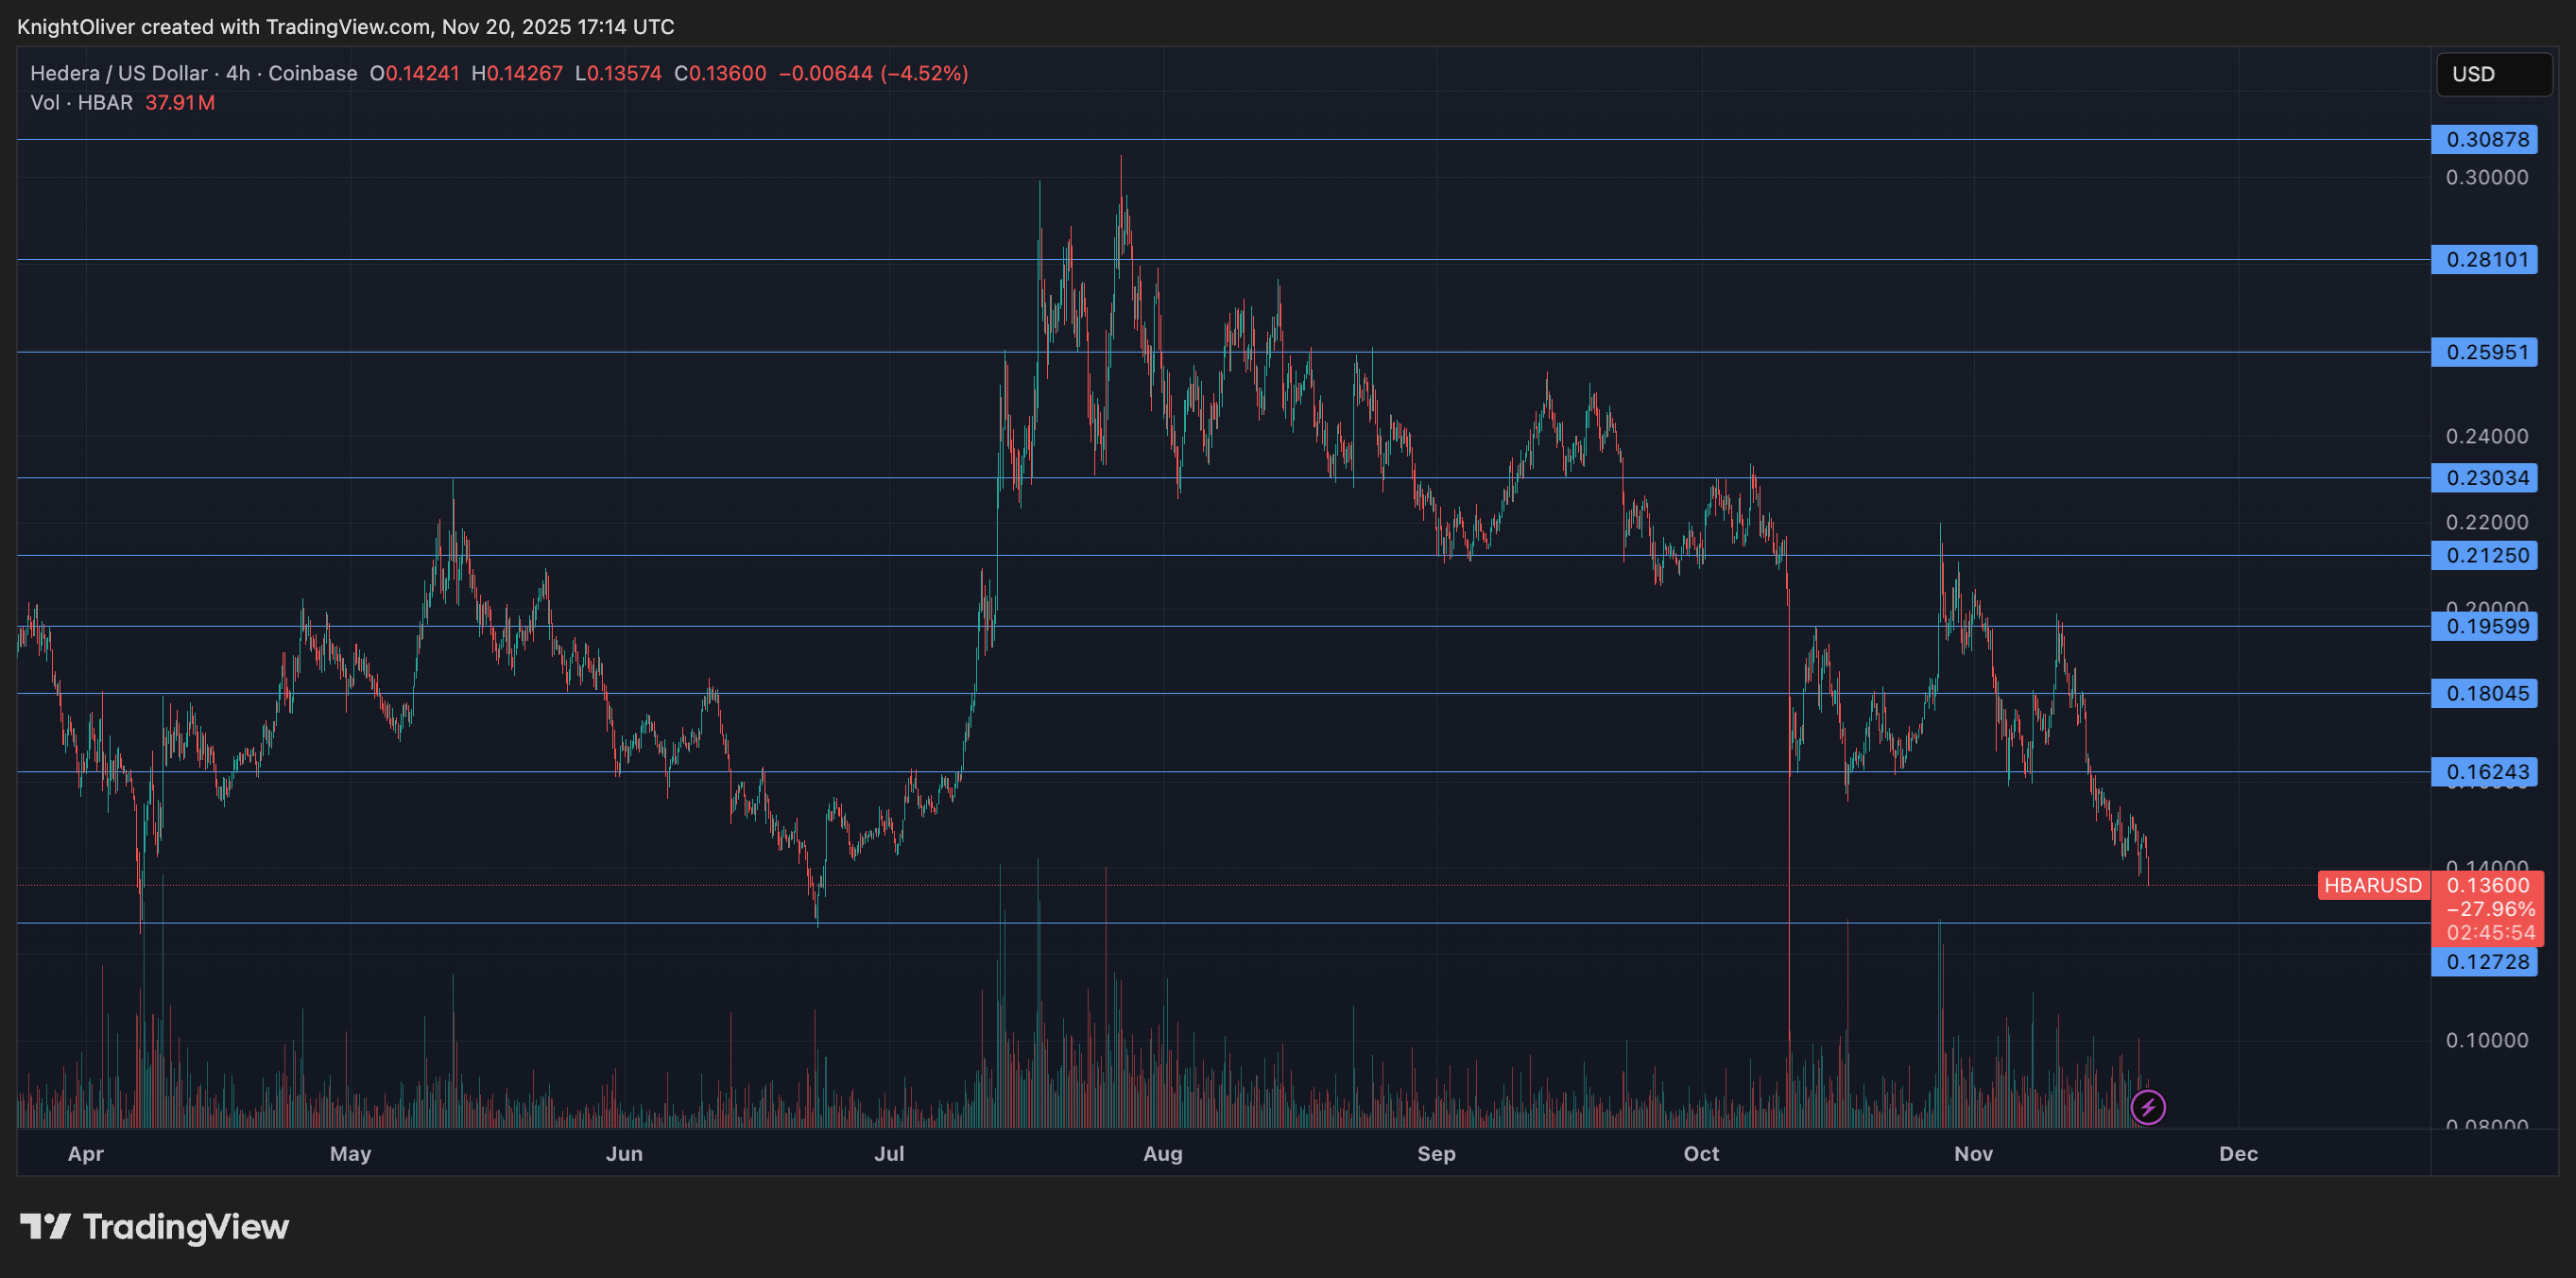
Task: Click the 0.18045 blue price label
Action: click(2484, 693)
